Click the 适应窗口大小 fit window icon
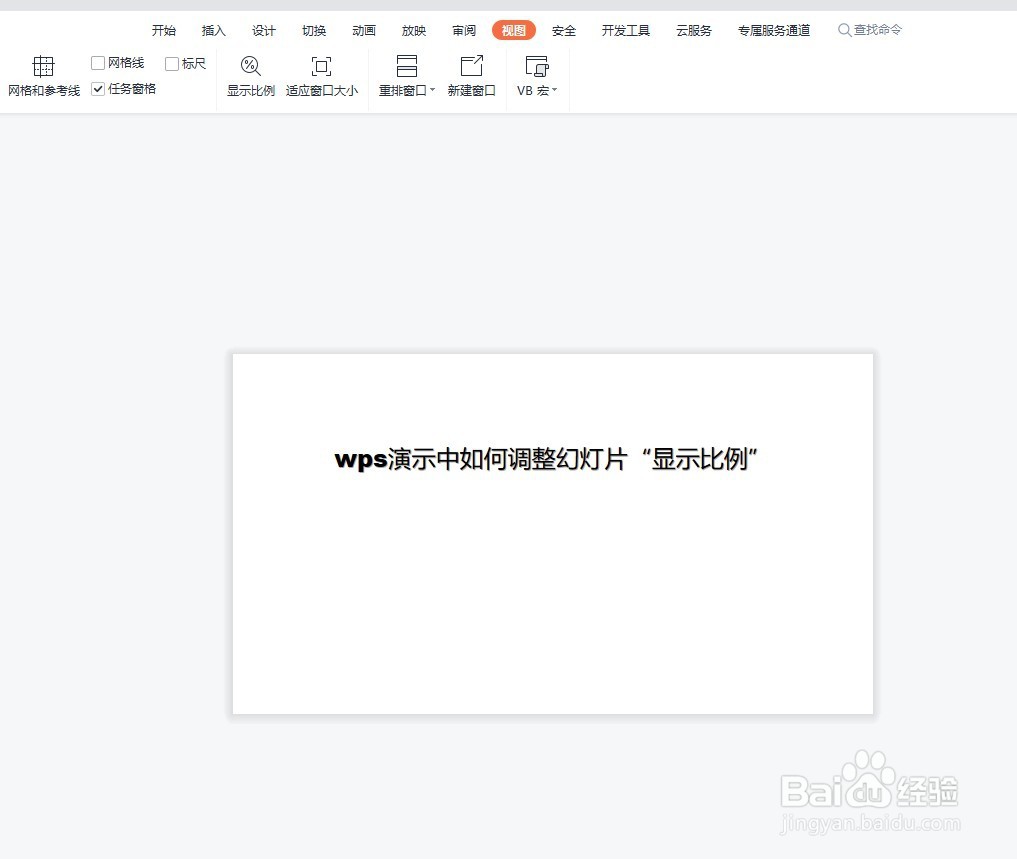 pos(321,66)
